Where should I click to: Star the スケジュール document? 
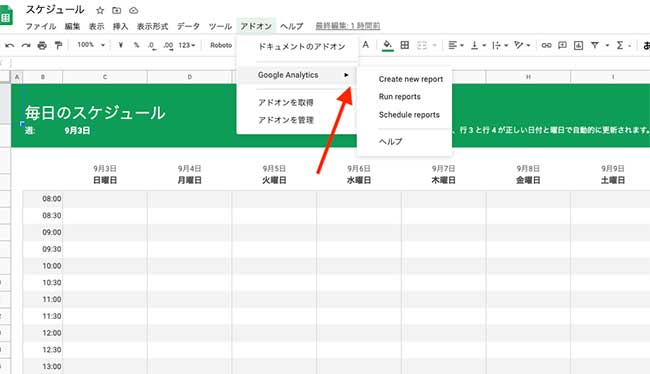(100, 10)
